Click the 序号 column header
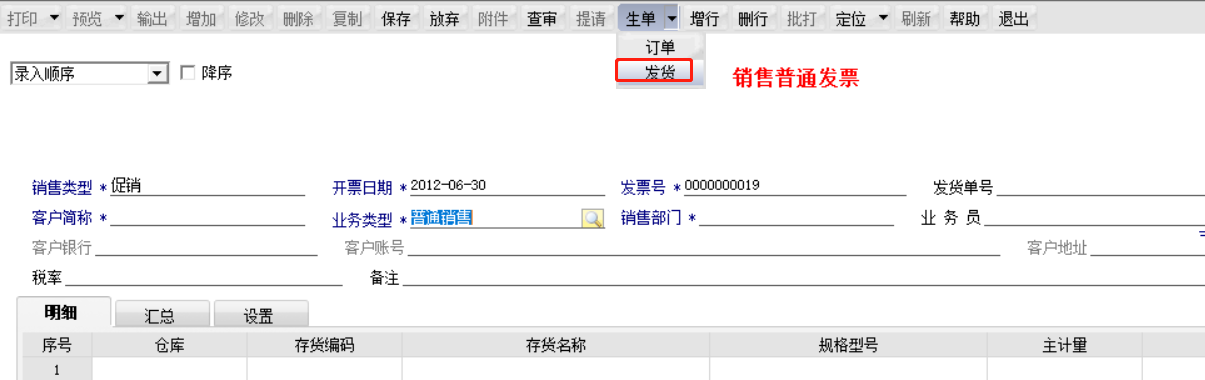1205x380 pixels. pos(57,345)
